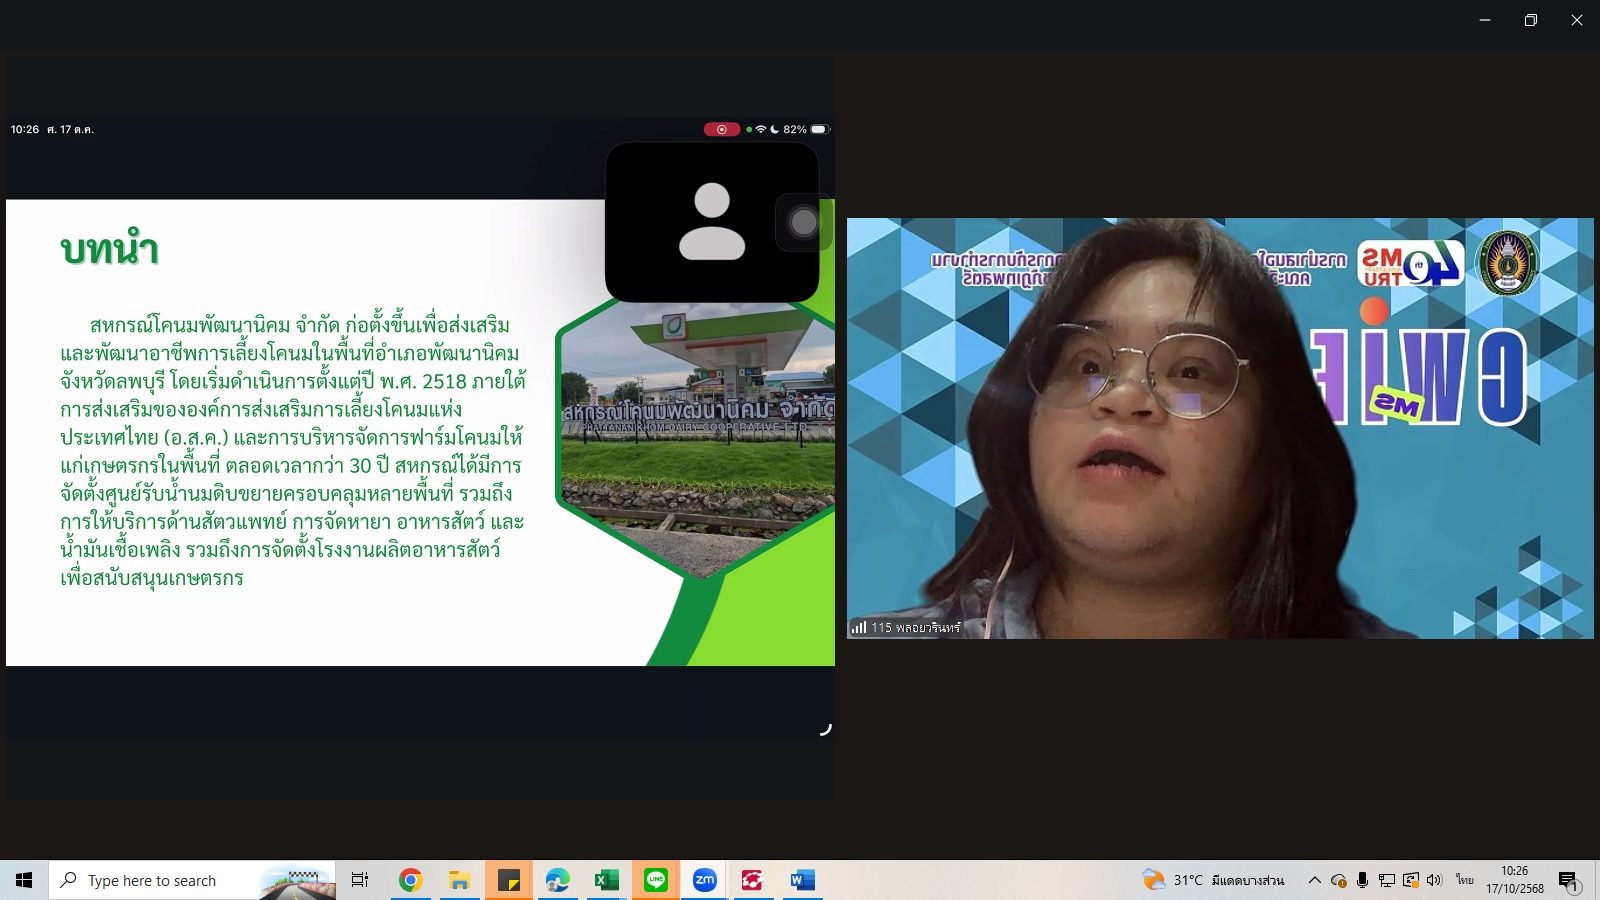Open the clock and date flyout
Viewport: 1600px width, 900px height.
(x=1514, y=880)
